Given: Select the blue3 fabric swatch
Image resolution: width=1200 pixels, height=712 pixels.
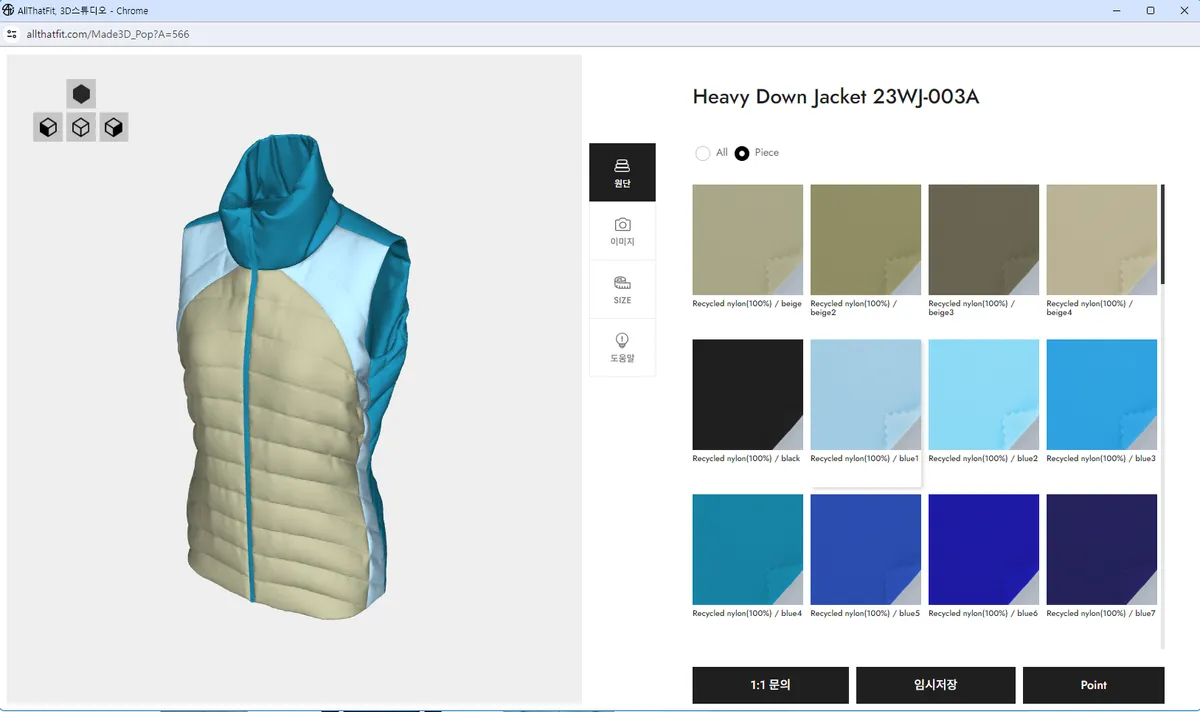Looking at the screenshot, I should click(x=1102, y=394).
